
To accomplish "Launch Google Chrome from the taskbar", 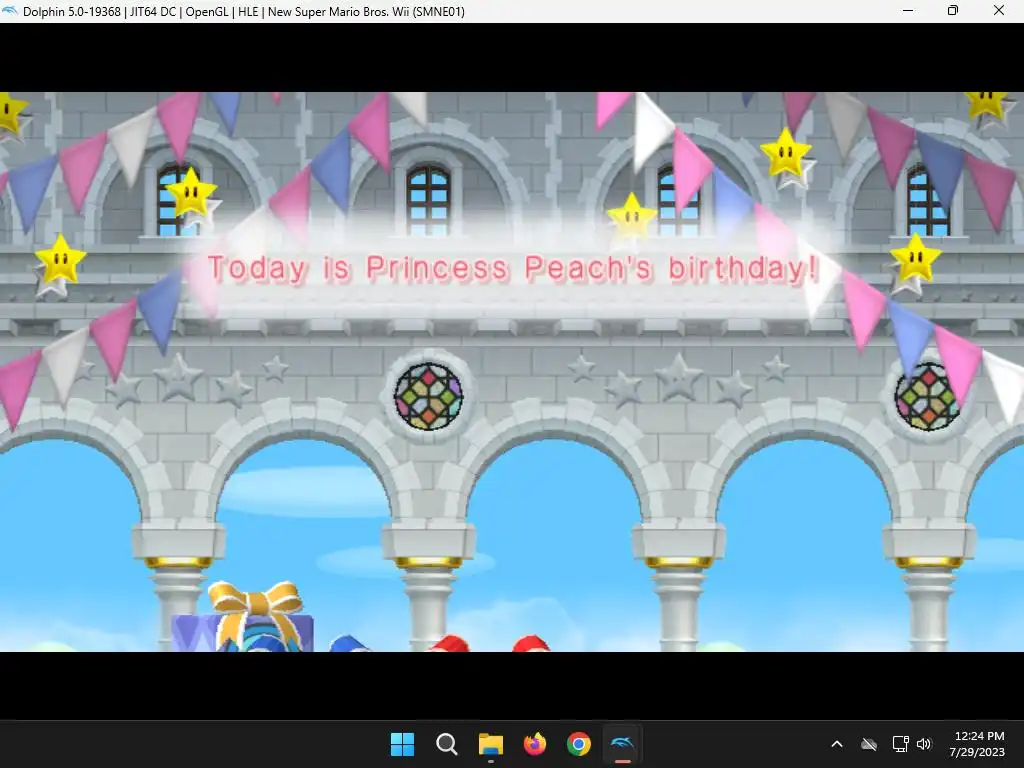I will pos(579,744).
